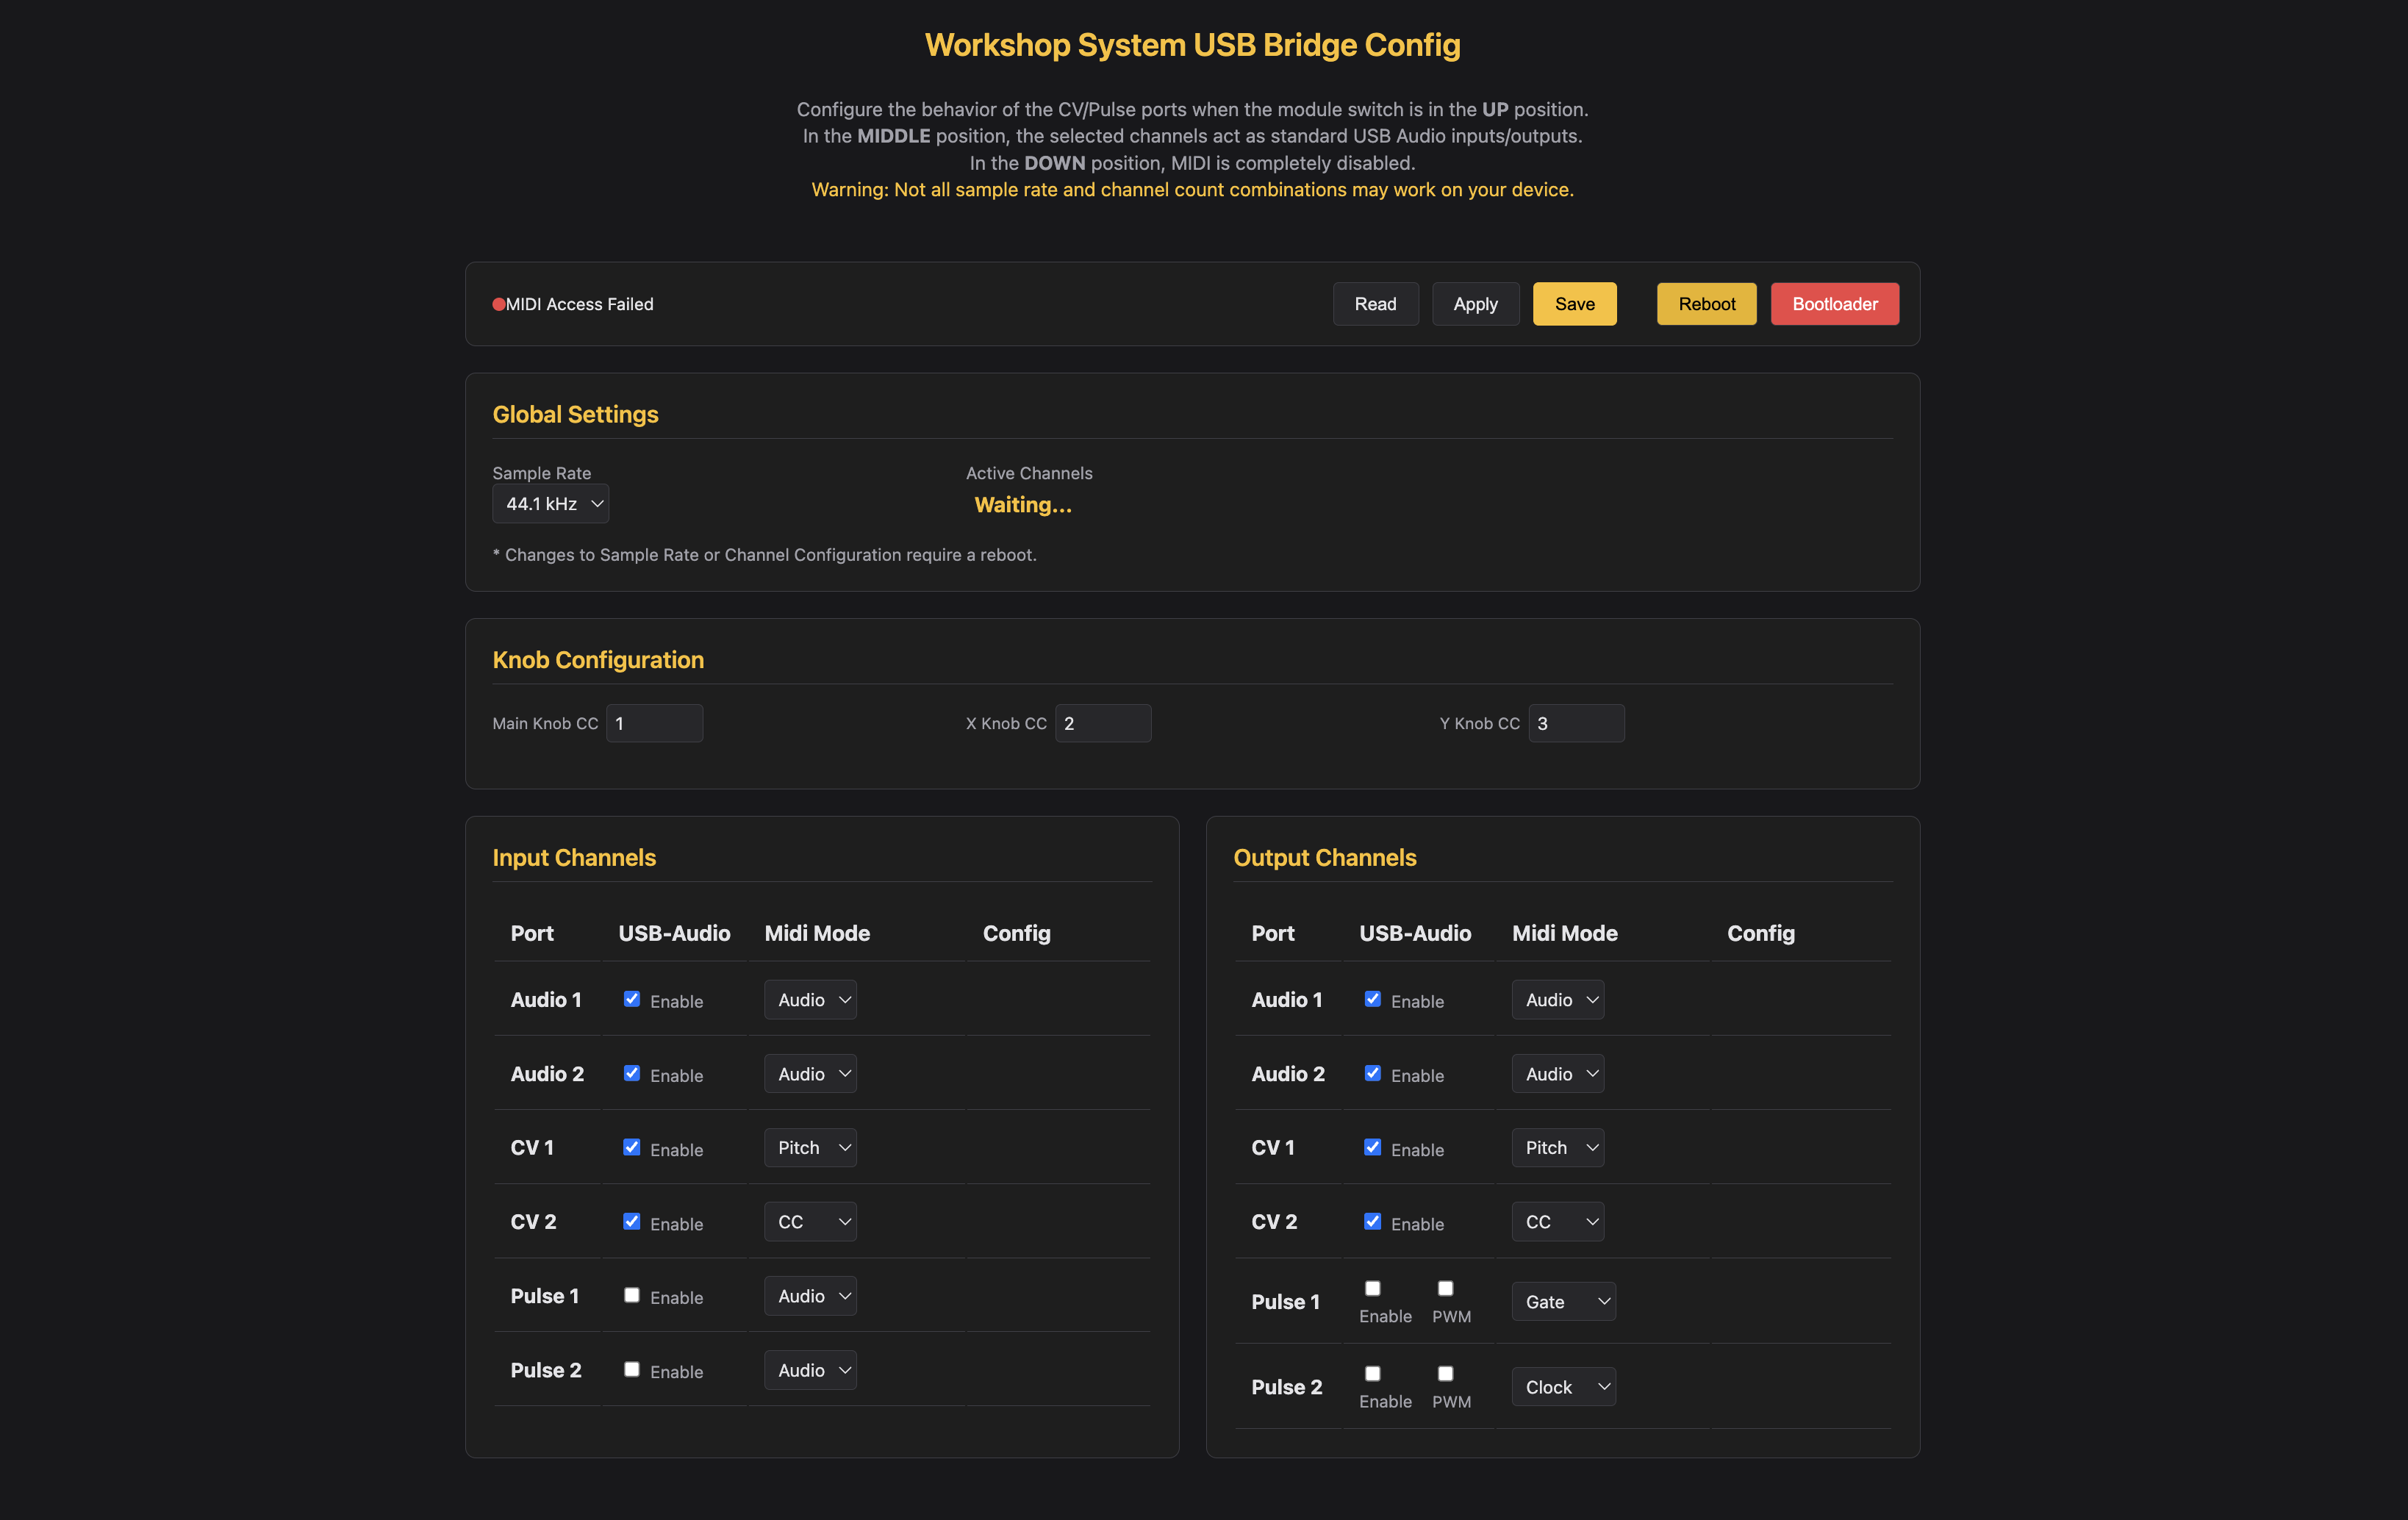
Task: Toggle the Input CV 2 Enable checkbox
Action: coord(632,1221)
